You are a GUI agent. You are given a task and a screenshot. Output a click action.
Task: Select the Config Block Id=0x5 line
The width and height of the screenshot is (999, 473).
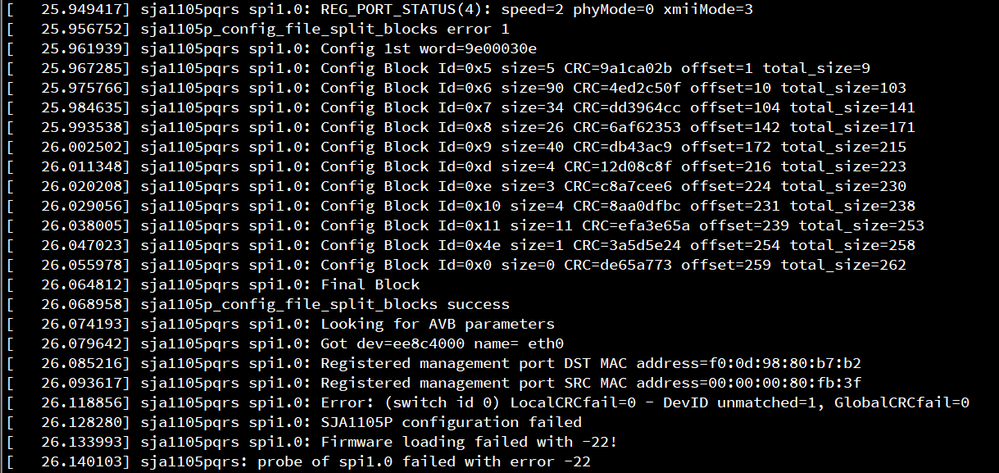coord(438,68)
